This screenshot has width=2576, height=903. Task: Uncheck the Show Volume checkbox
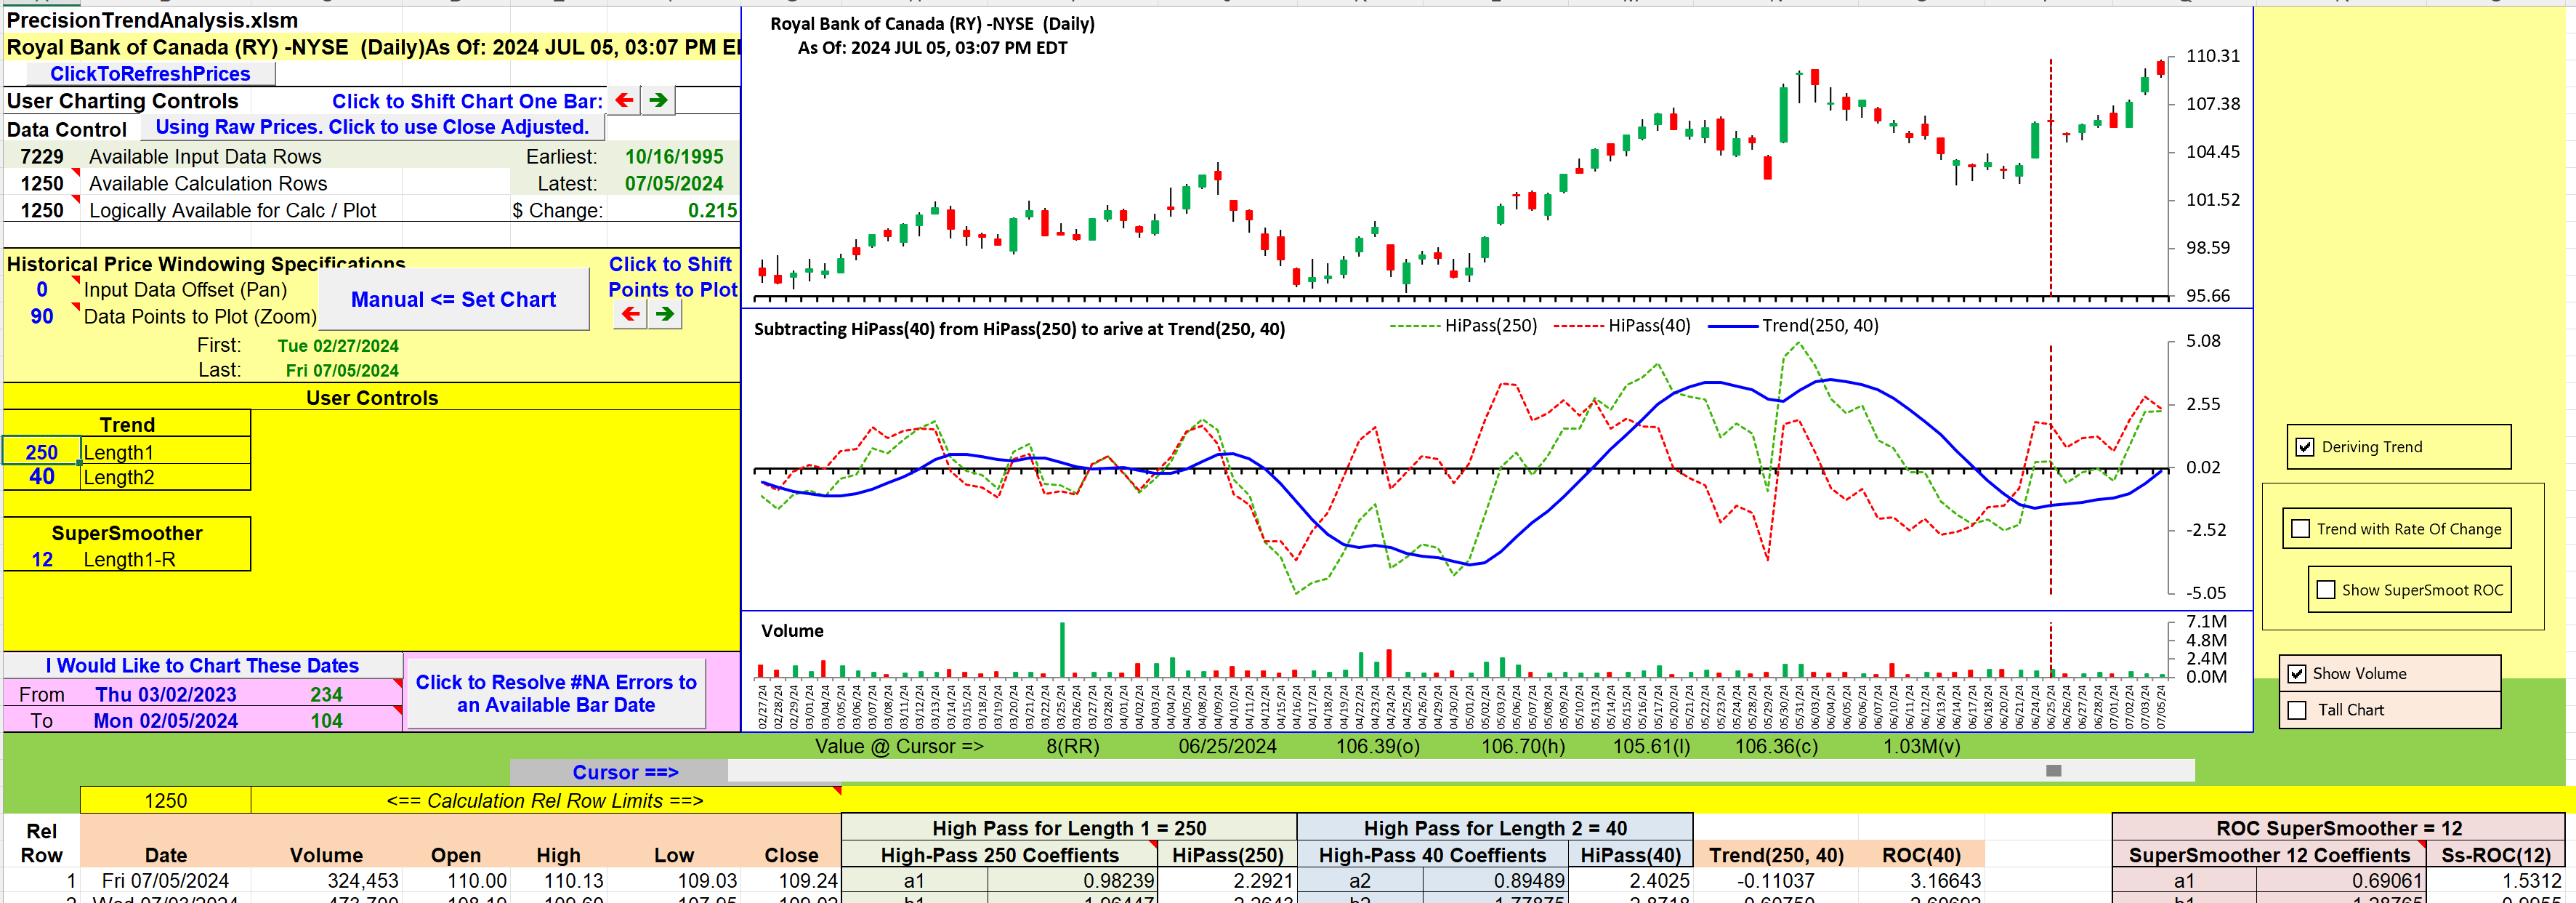pos(2297,674)
